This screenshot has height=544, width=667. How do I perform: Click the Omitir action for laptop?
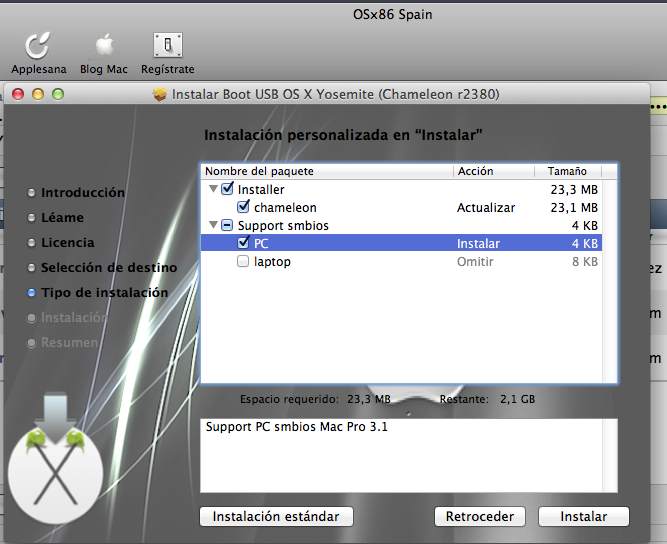475,262
